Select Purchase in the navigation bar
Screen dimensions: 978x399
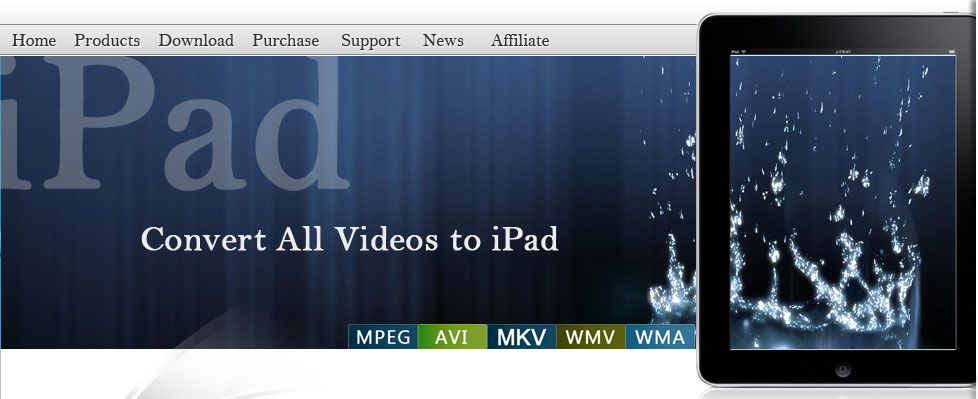point(286,41)
